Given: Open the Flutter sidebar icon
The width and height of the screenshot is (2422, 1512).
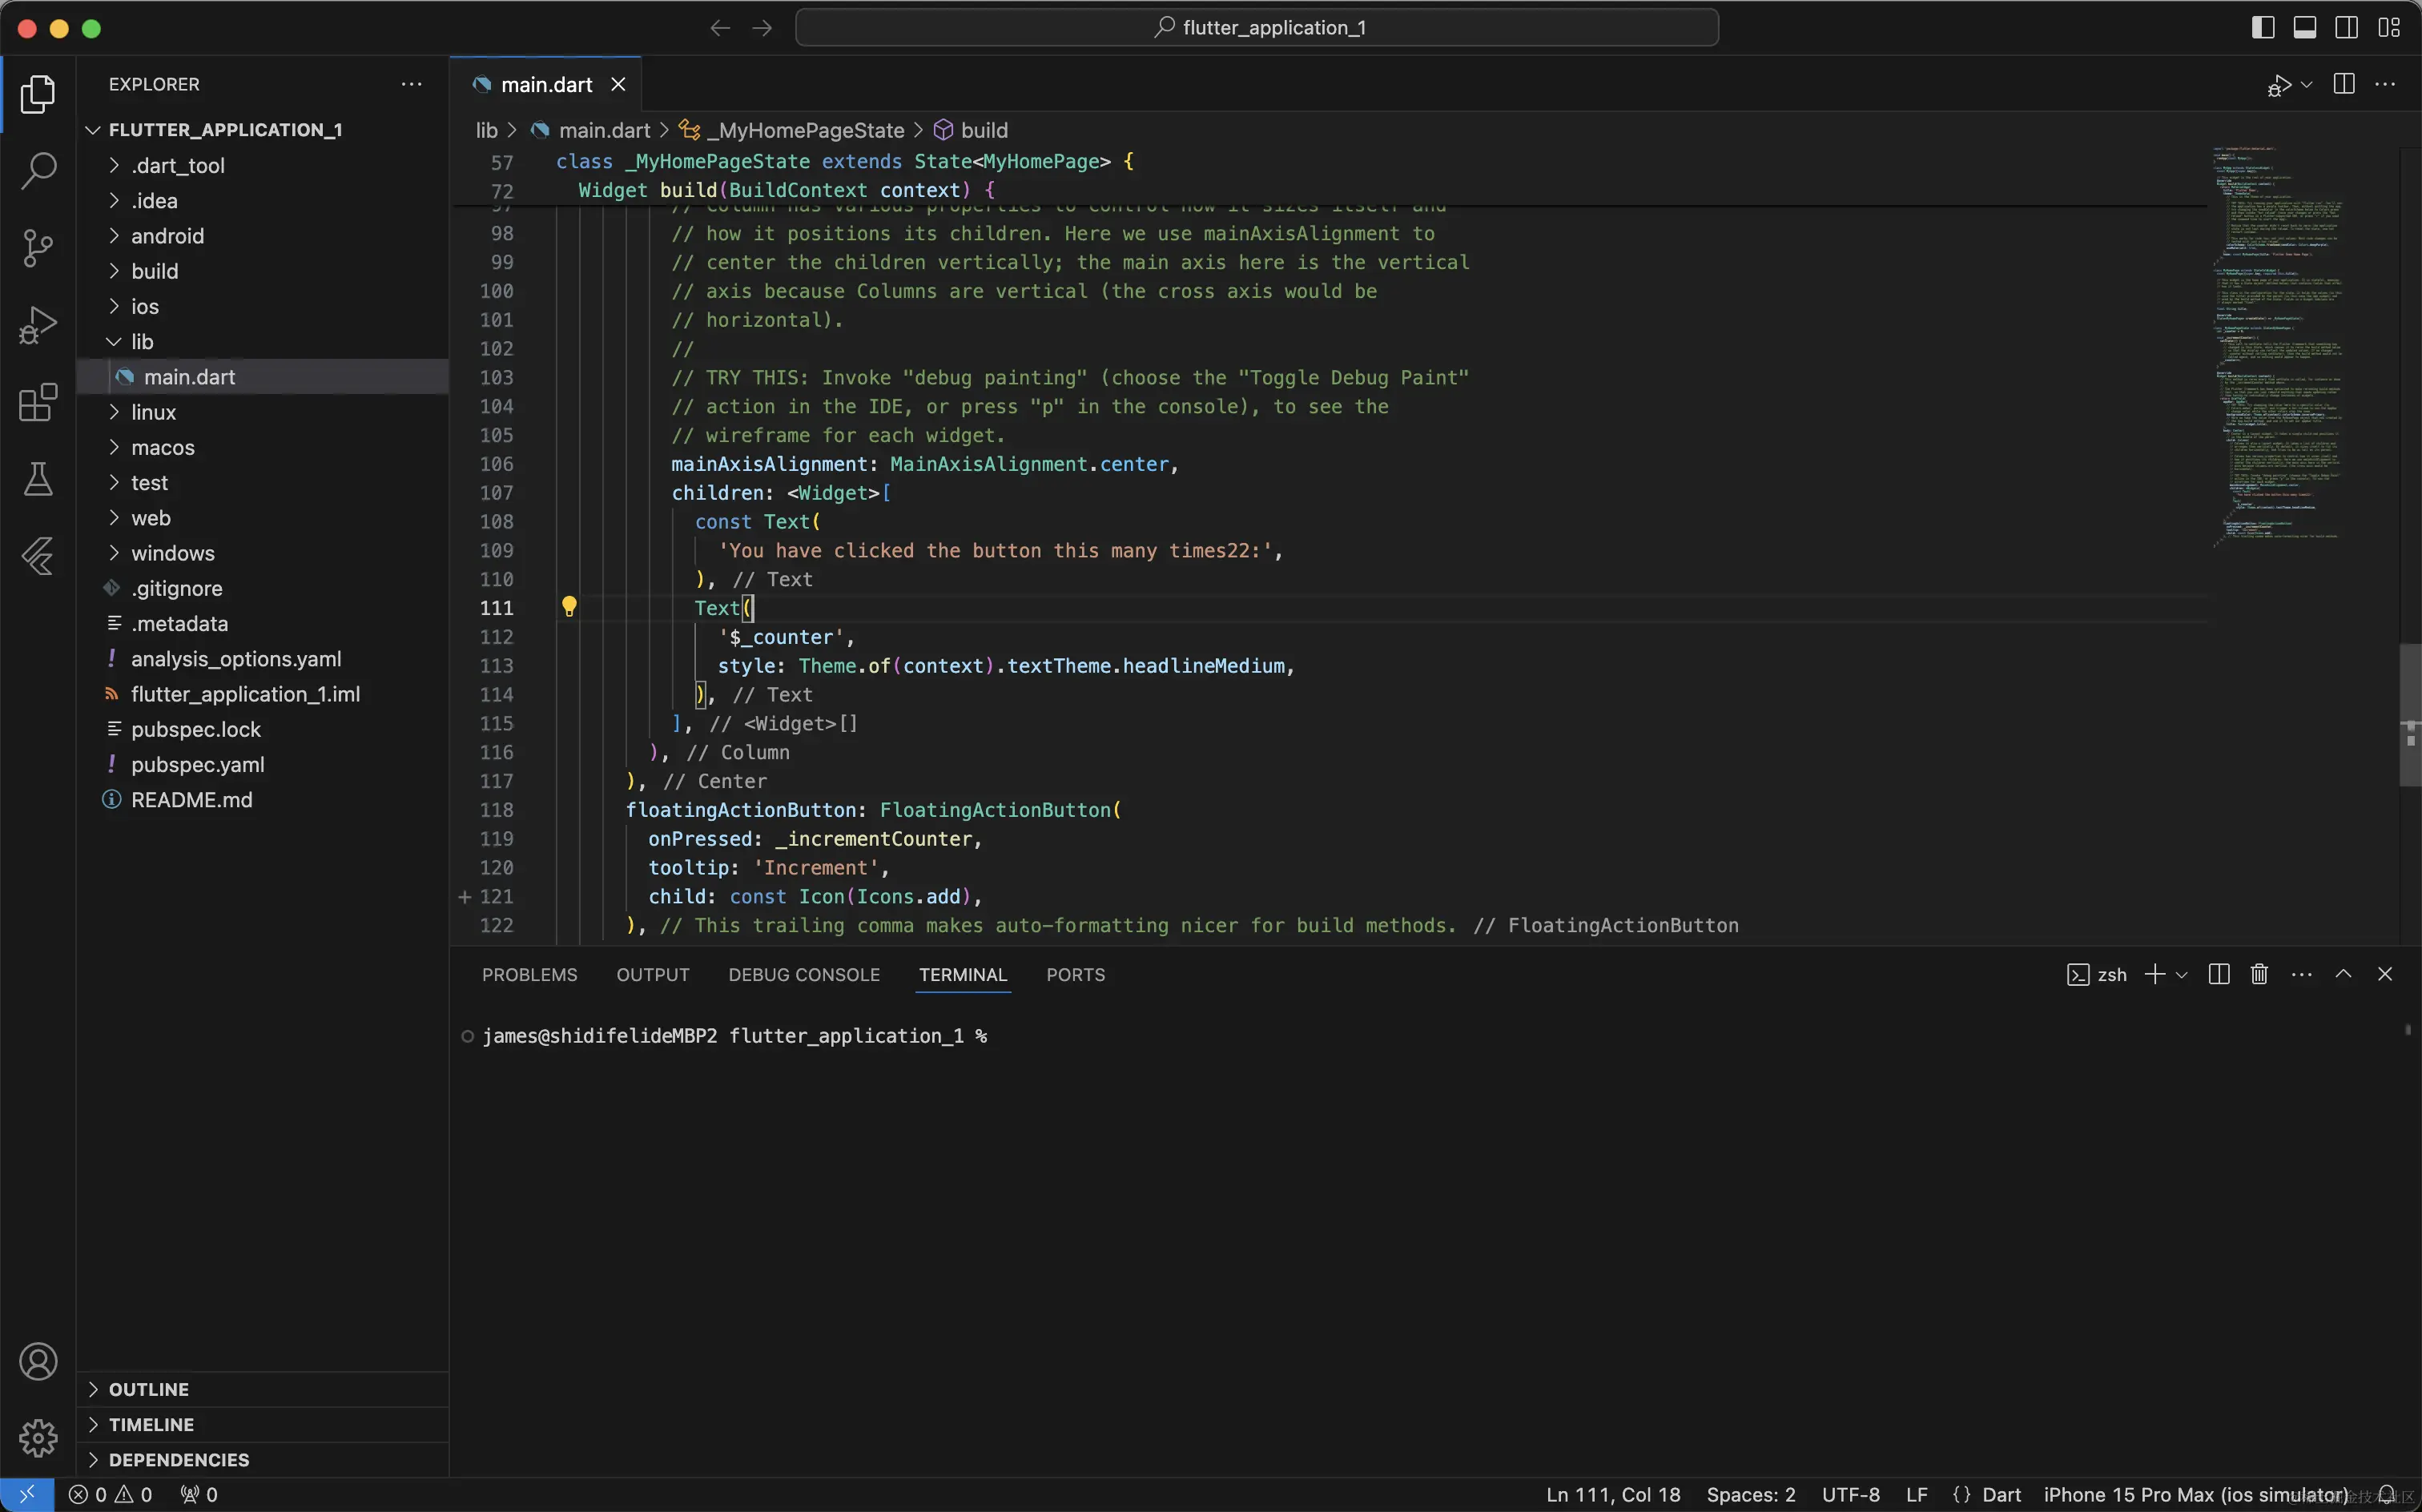Looking at the screenshot, I should 38,556.
